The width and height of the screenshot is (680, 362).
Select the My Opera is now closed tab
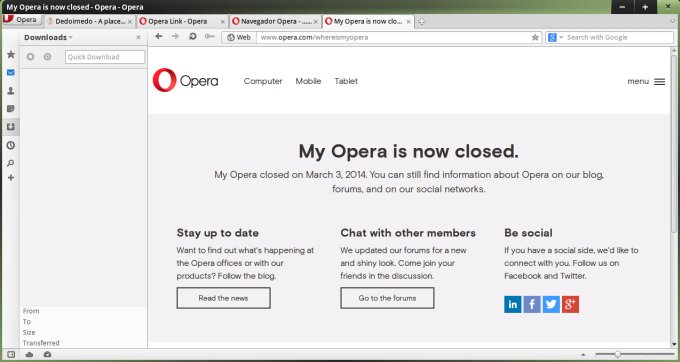tap(368, 21)
